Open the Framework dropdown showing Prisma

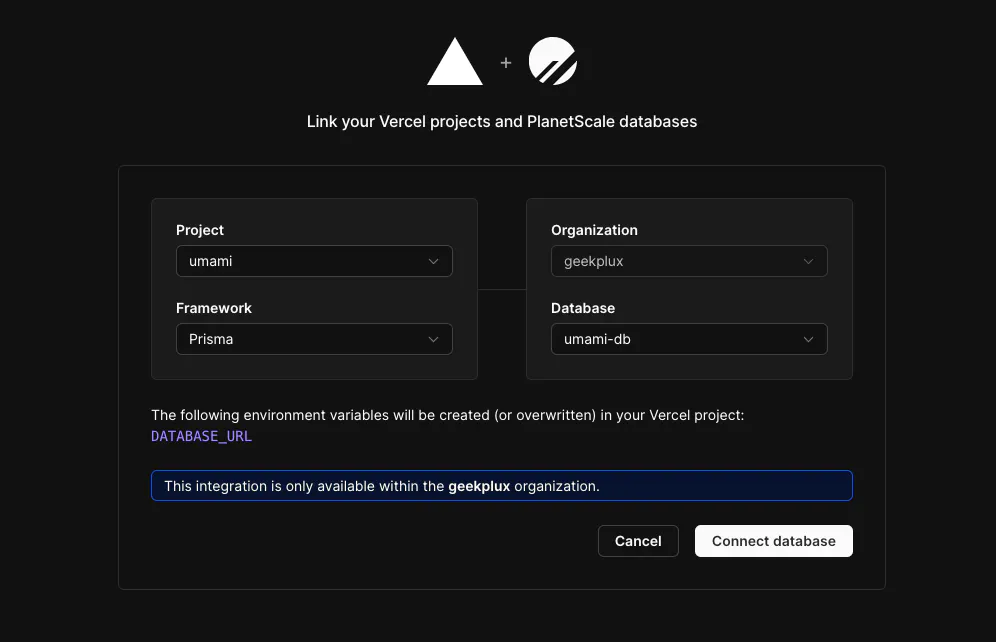click(x=314, y=339)
